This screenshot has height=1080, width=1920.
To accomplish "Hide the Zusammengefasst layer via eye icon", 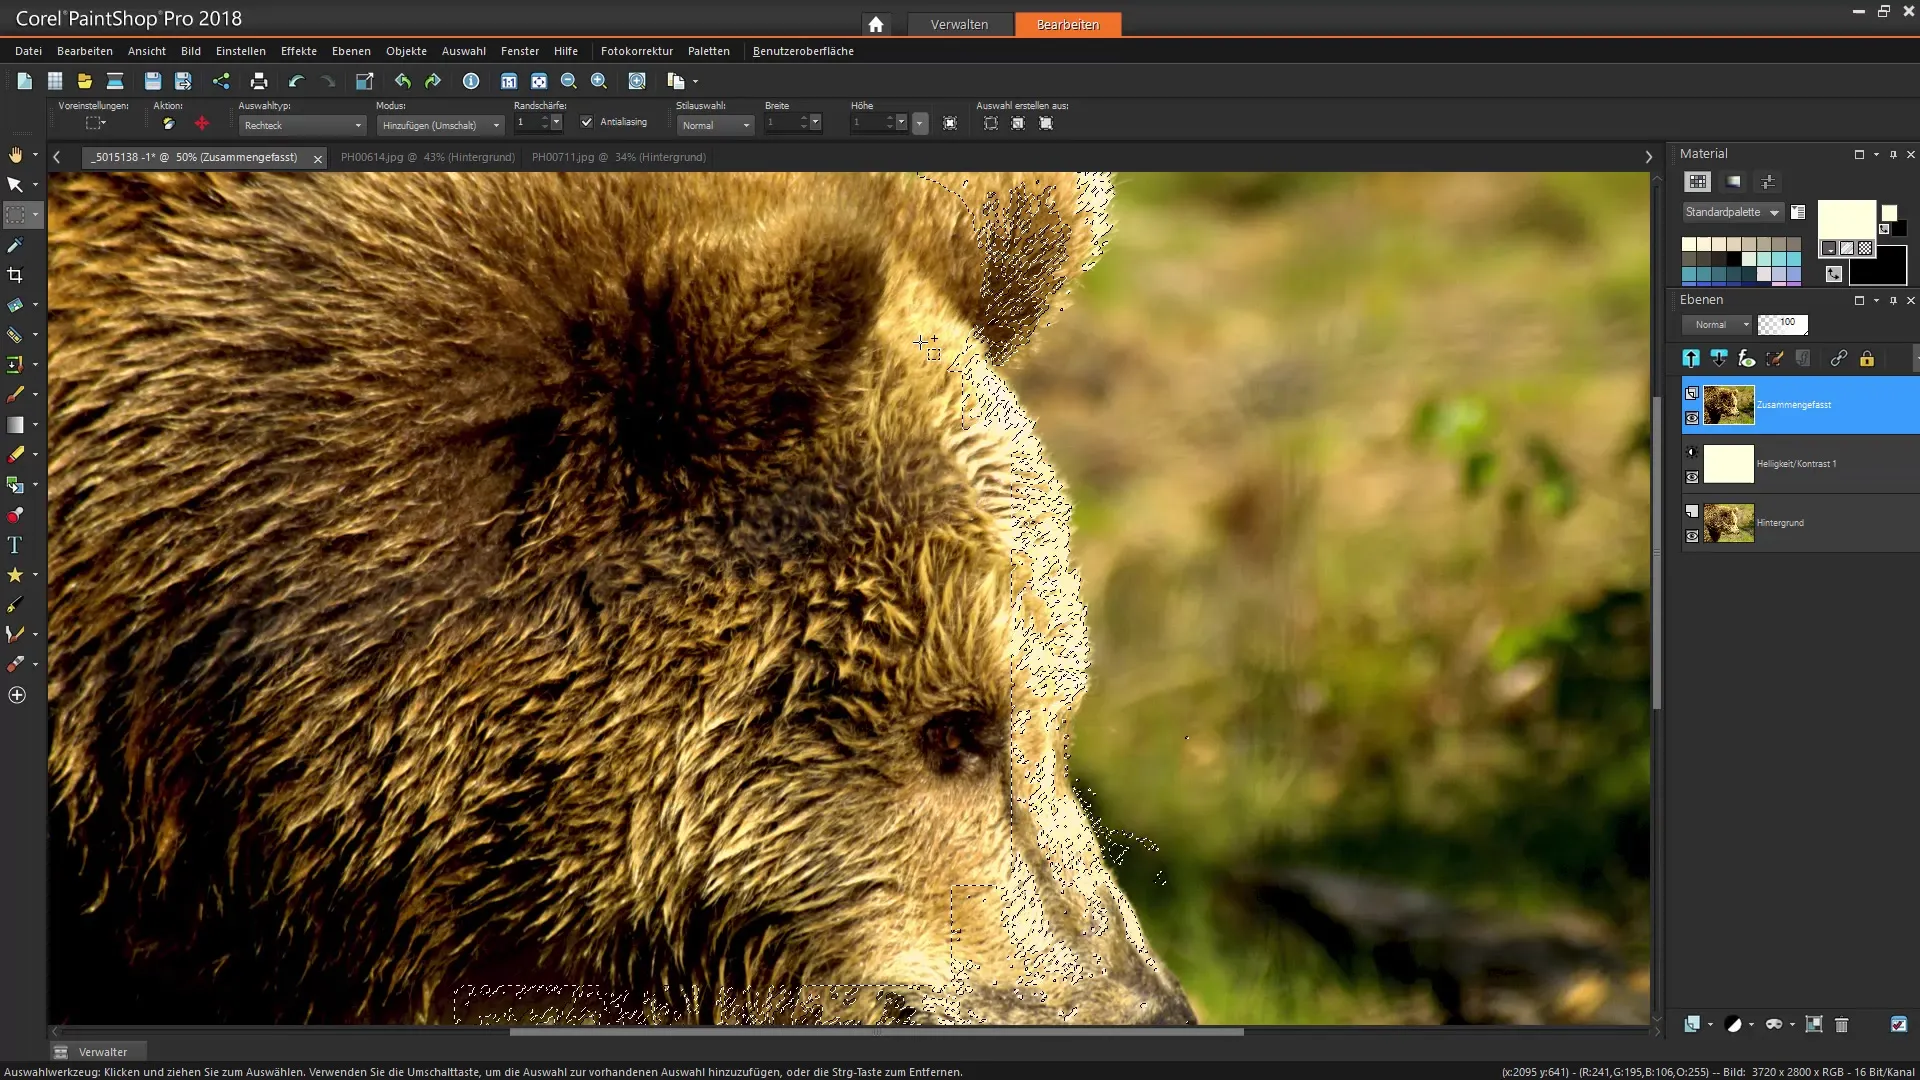I will [1692, 418].
